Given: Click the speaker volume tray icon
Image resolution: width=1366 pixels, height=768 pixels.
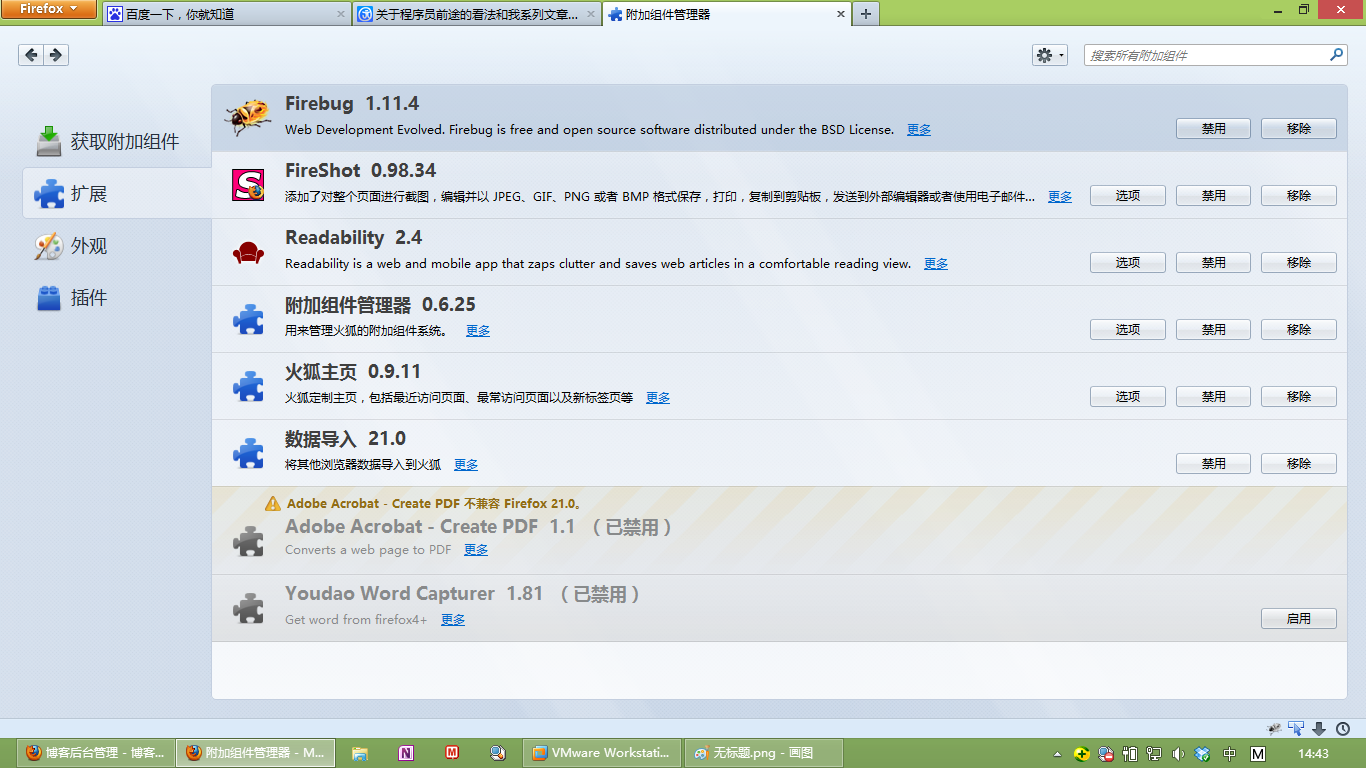Looking at the screenshot, I should click(1178, 754).
